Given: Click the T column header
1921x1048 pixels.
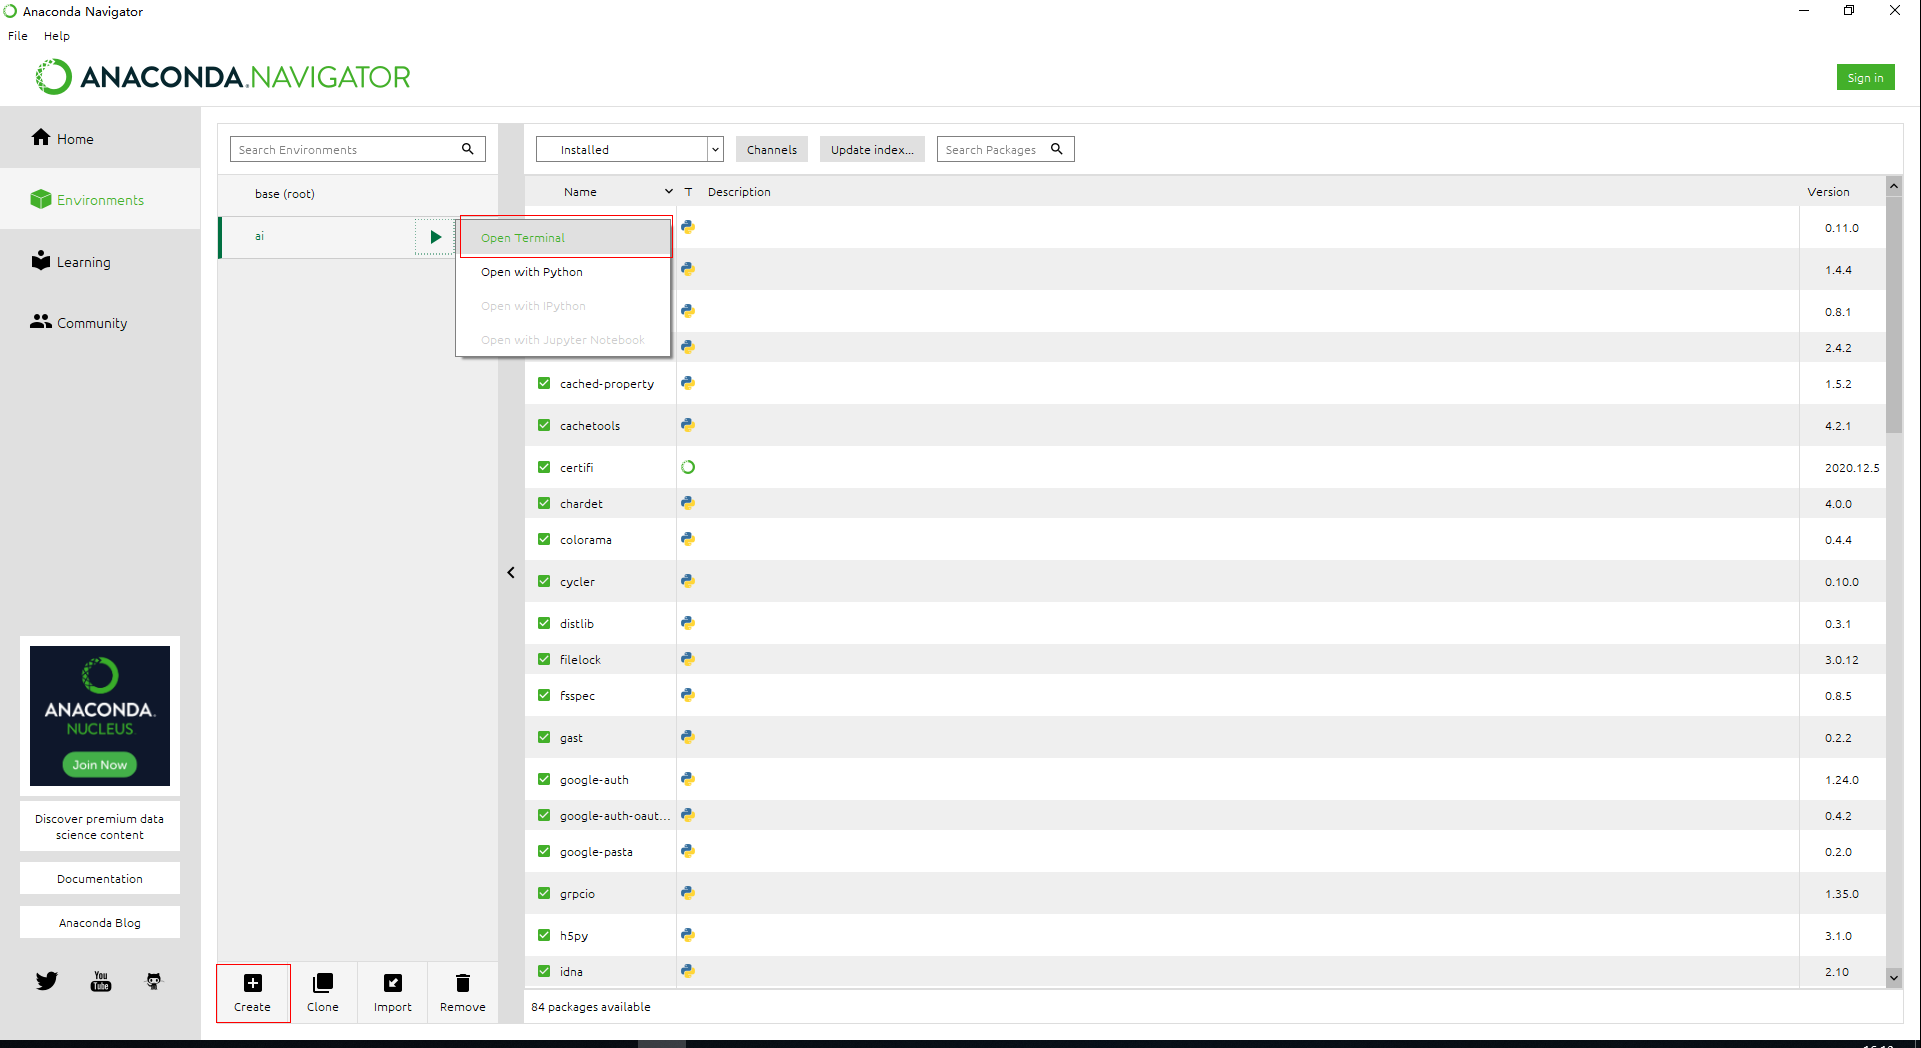Looking at the screenshot, I should click(x=688, y=191).
